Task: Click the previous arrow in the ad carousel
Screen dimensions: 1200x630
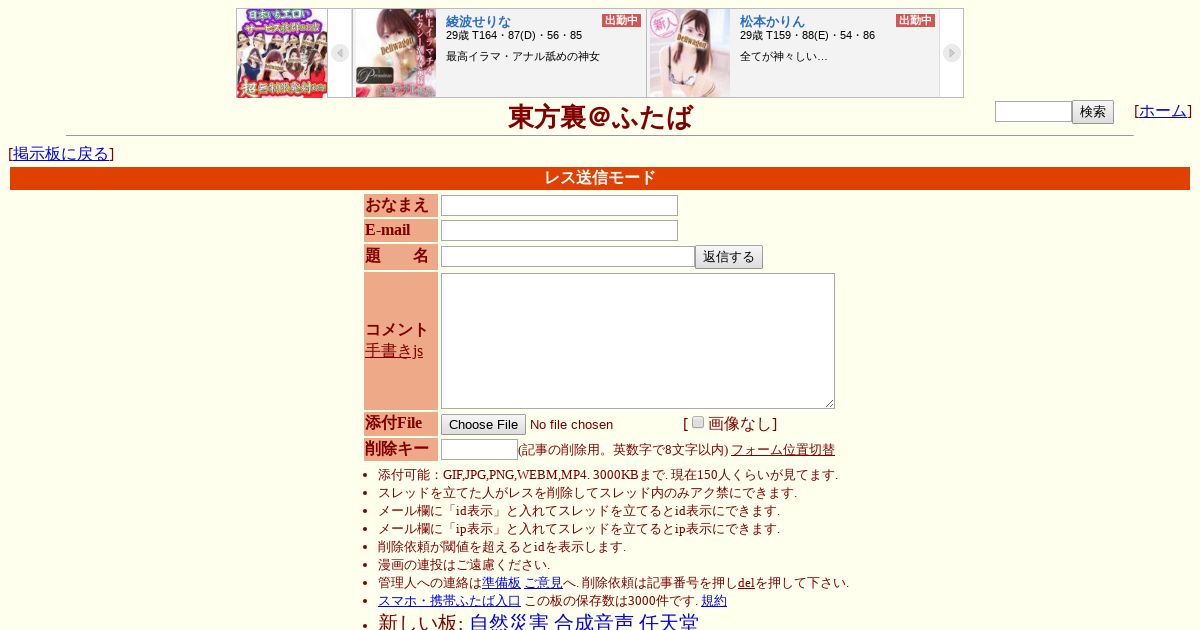Action: click(340, 53)
